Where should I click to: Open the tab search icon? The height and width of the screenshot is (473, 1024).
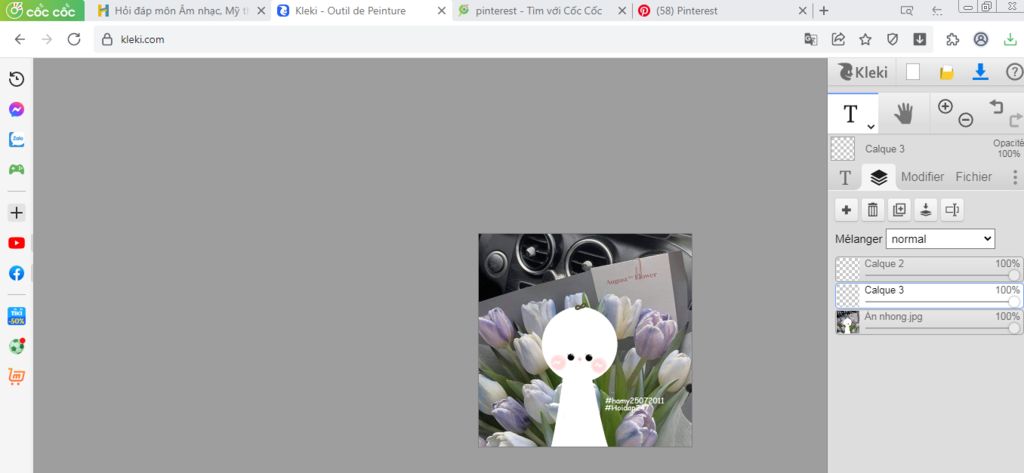coord(906,10)
